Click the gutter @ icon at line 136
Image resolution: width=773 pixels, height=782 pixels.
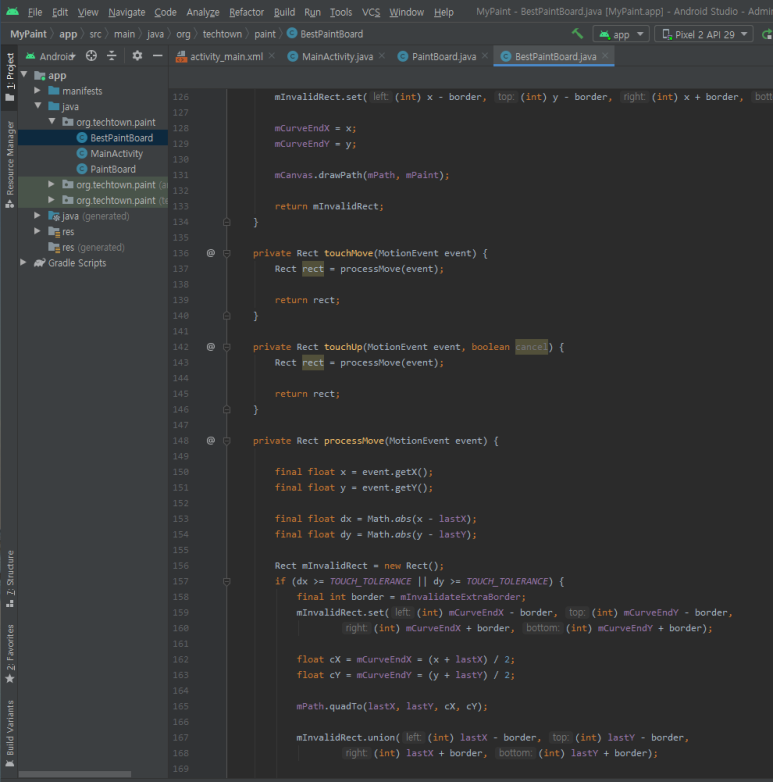(x=211, y=253)
